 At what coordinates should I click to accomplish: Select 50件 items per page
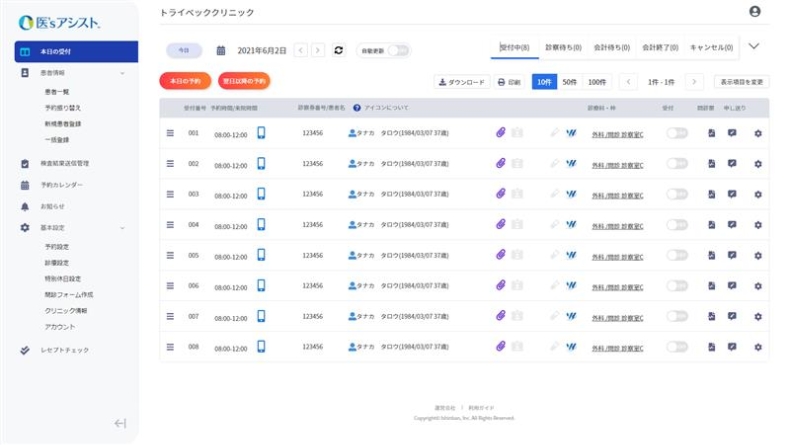(569, 82)
